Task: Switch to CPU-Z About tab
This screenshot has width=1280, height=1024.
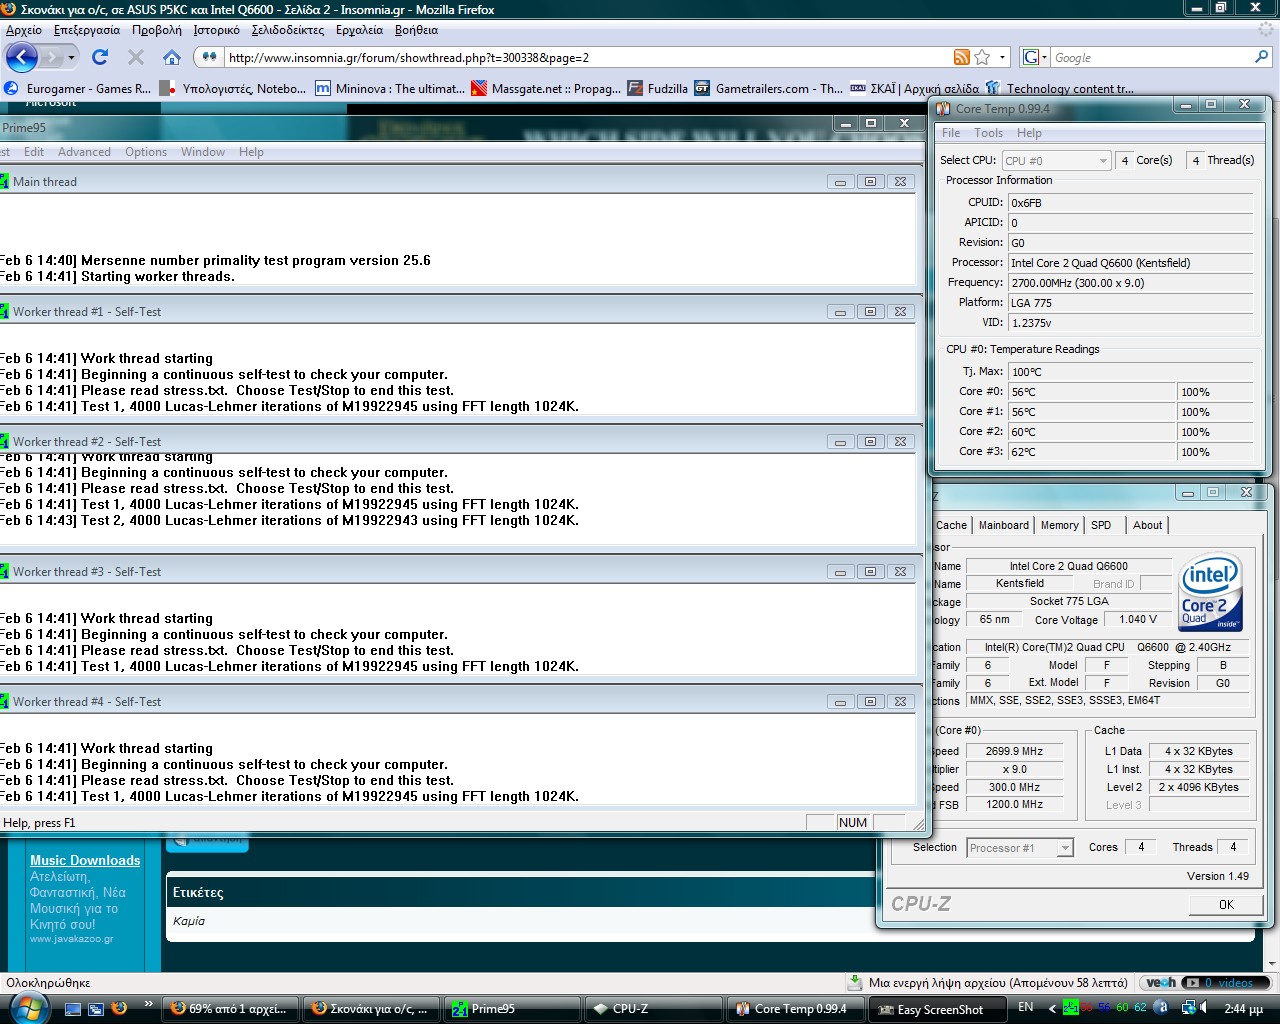Action: tap(1148, 525)
